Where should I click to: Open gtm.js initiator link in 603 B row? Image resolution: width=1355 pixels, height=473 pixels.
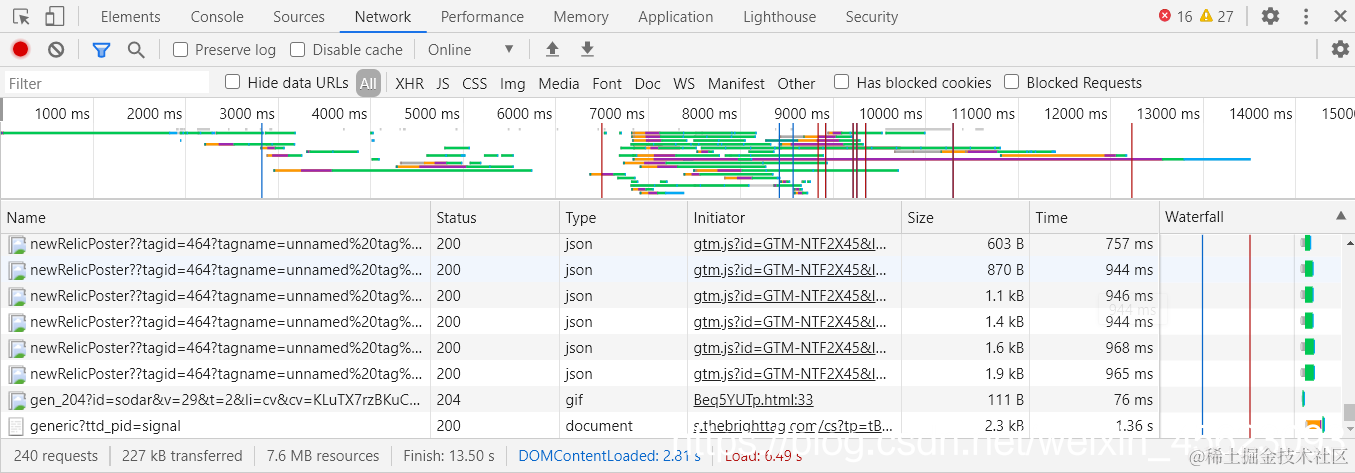coord(790,244)
